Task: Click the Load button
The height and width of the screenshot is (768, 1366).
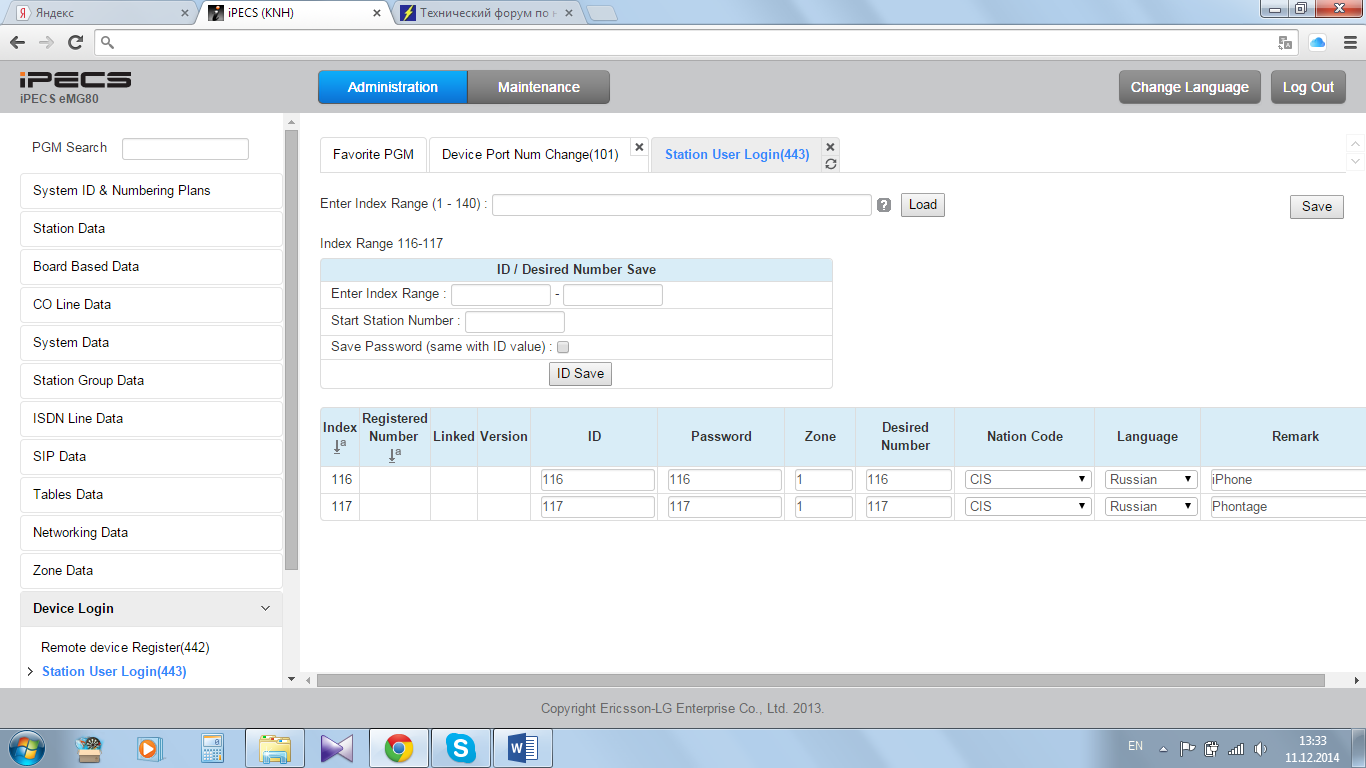Action: pos(922,205)
